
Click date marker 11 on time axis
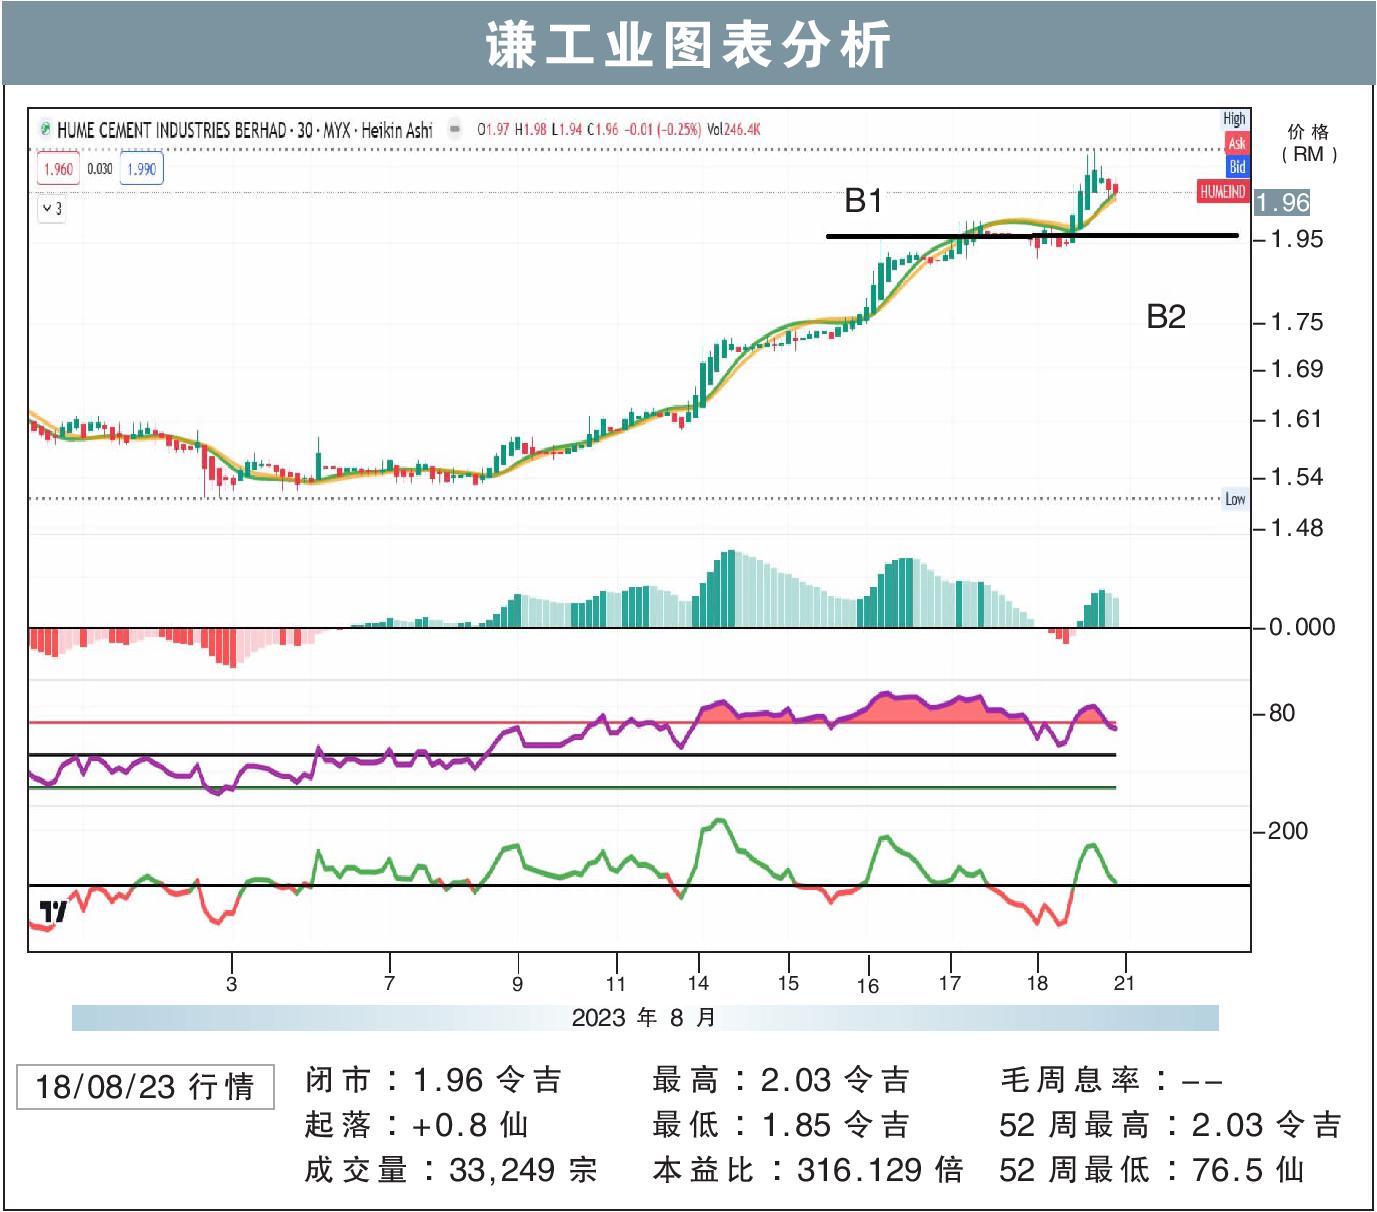(616, 983)
